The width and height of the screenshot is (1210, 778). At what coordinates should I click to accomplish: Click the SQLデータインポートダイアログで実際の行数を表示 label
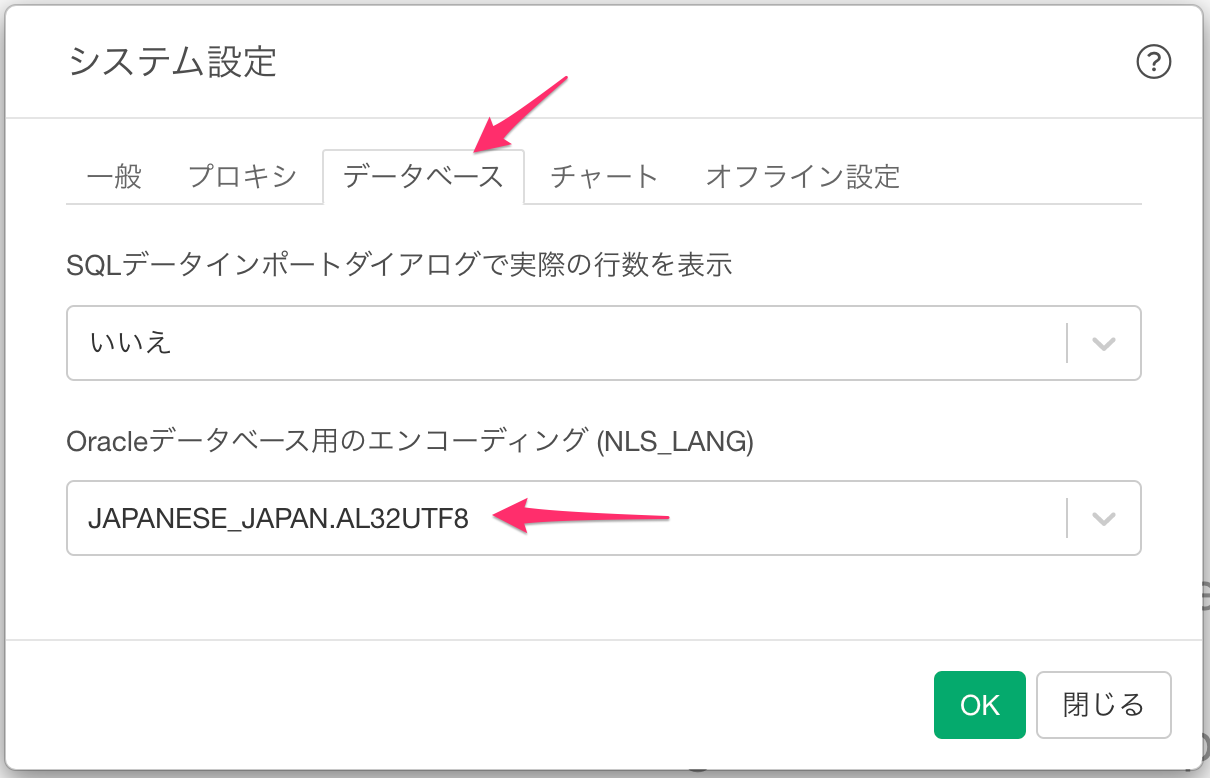pyautogui.click(x=399, y=265)
